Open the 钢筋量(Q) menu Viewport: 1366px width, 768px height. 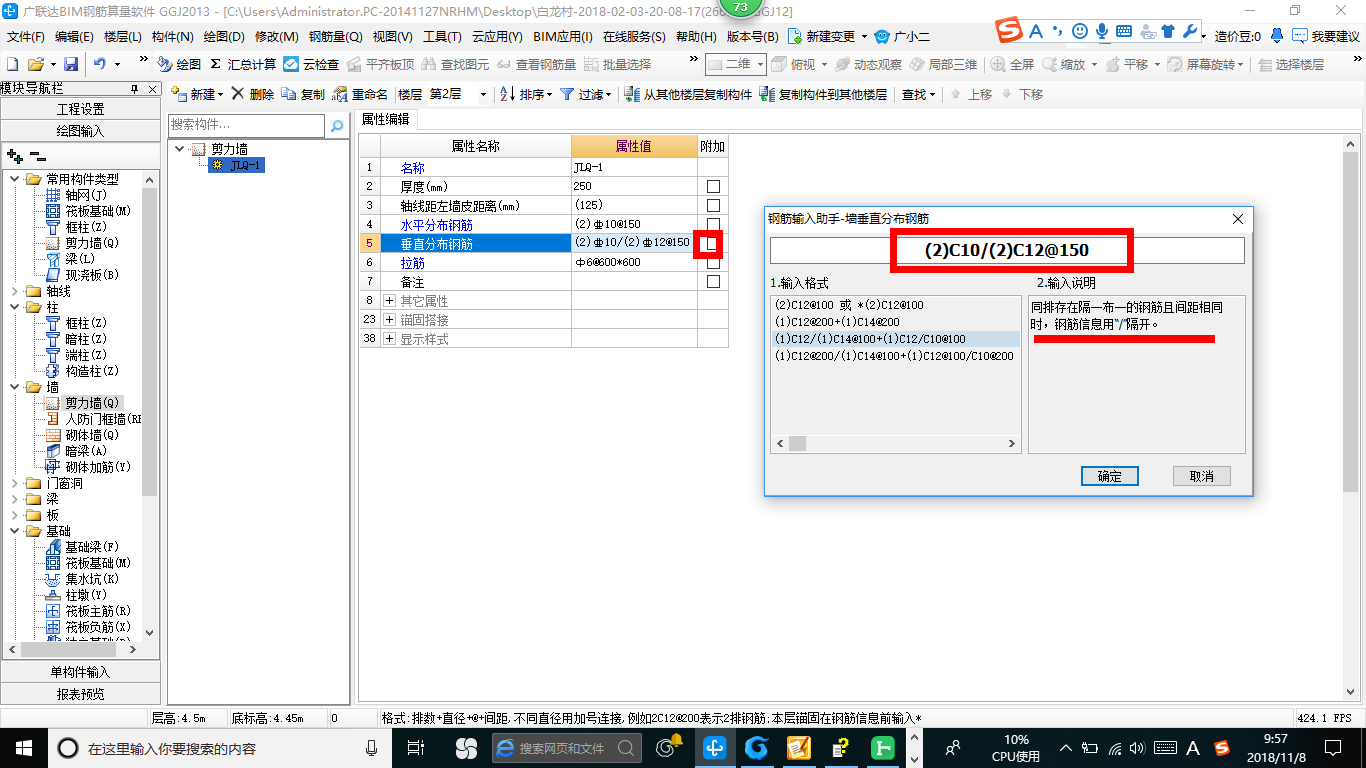335,36
